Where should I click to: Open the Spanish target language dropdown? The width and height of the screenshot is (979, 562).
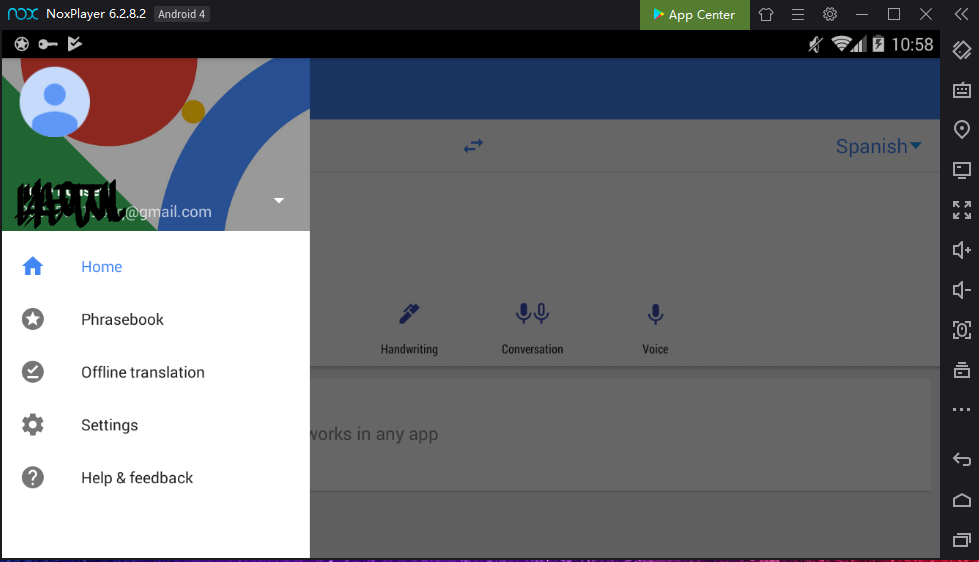(878, 146)
